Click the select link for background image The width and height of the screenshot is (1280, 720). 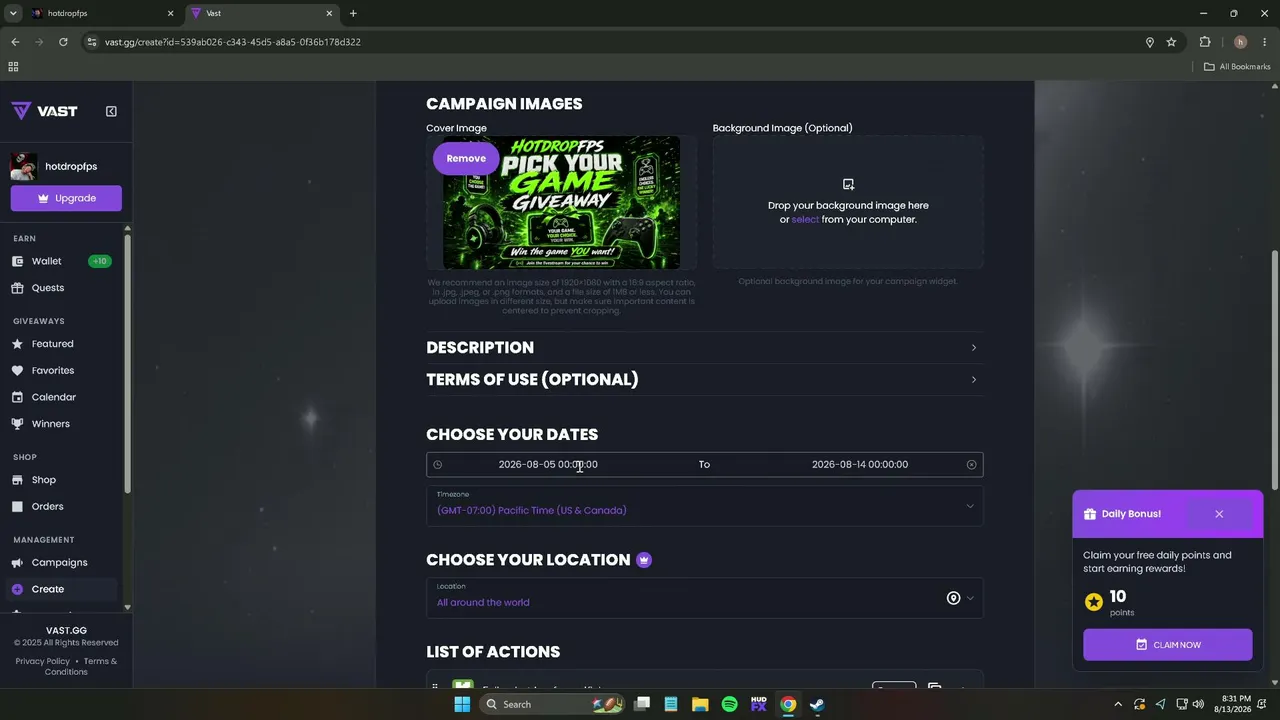[805, 219]
